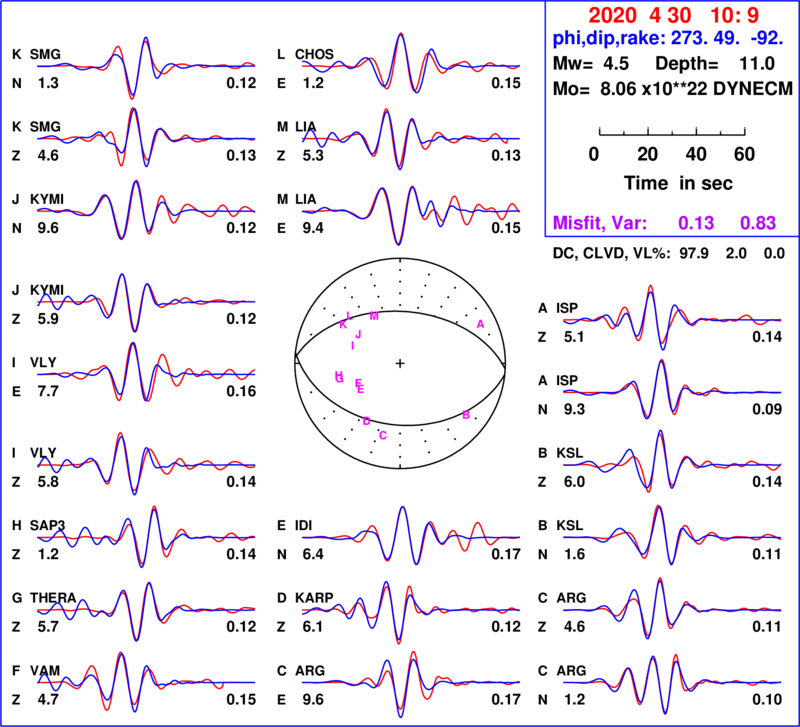Click the ARG Z misfit value 0.11
Image resolution: width=800 pixels, height=727 pixels.
coord(767,626)
